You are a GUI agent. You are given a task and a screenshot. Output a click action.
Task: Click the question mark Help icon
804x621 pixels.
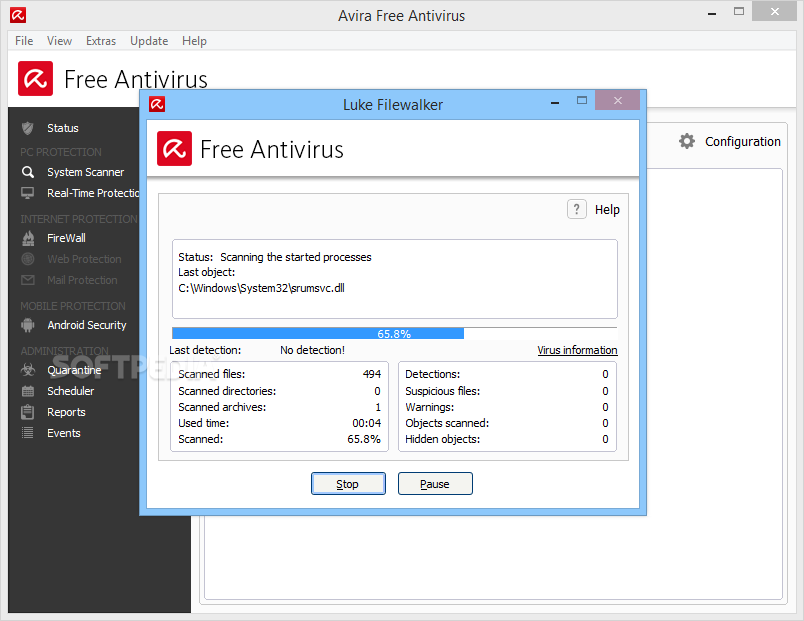(x=577, y=209)
